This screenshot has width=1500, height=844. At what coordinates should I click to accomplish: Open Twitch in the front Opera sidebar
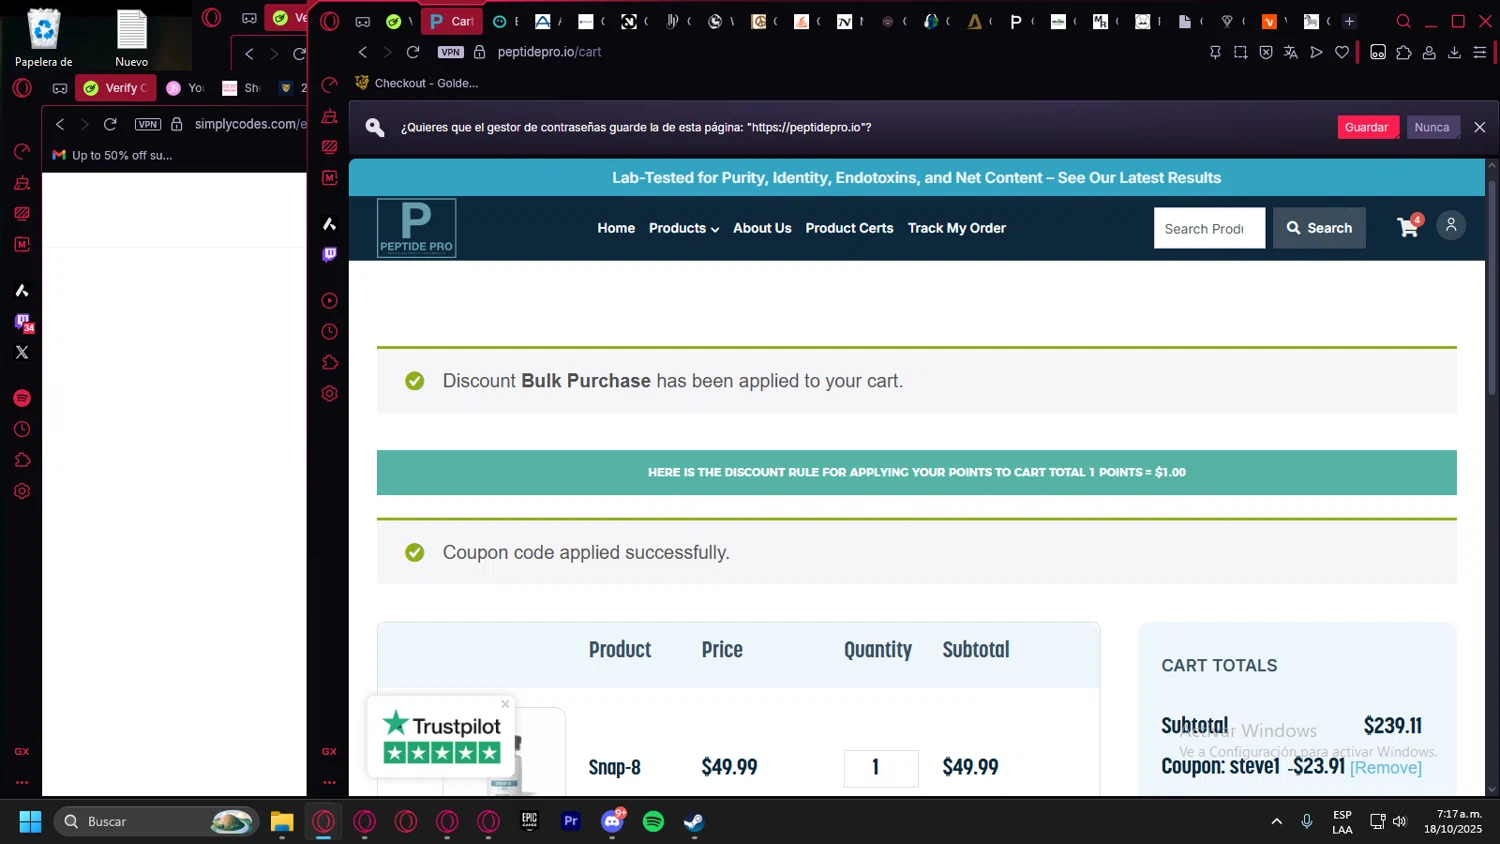point(329,255)
